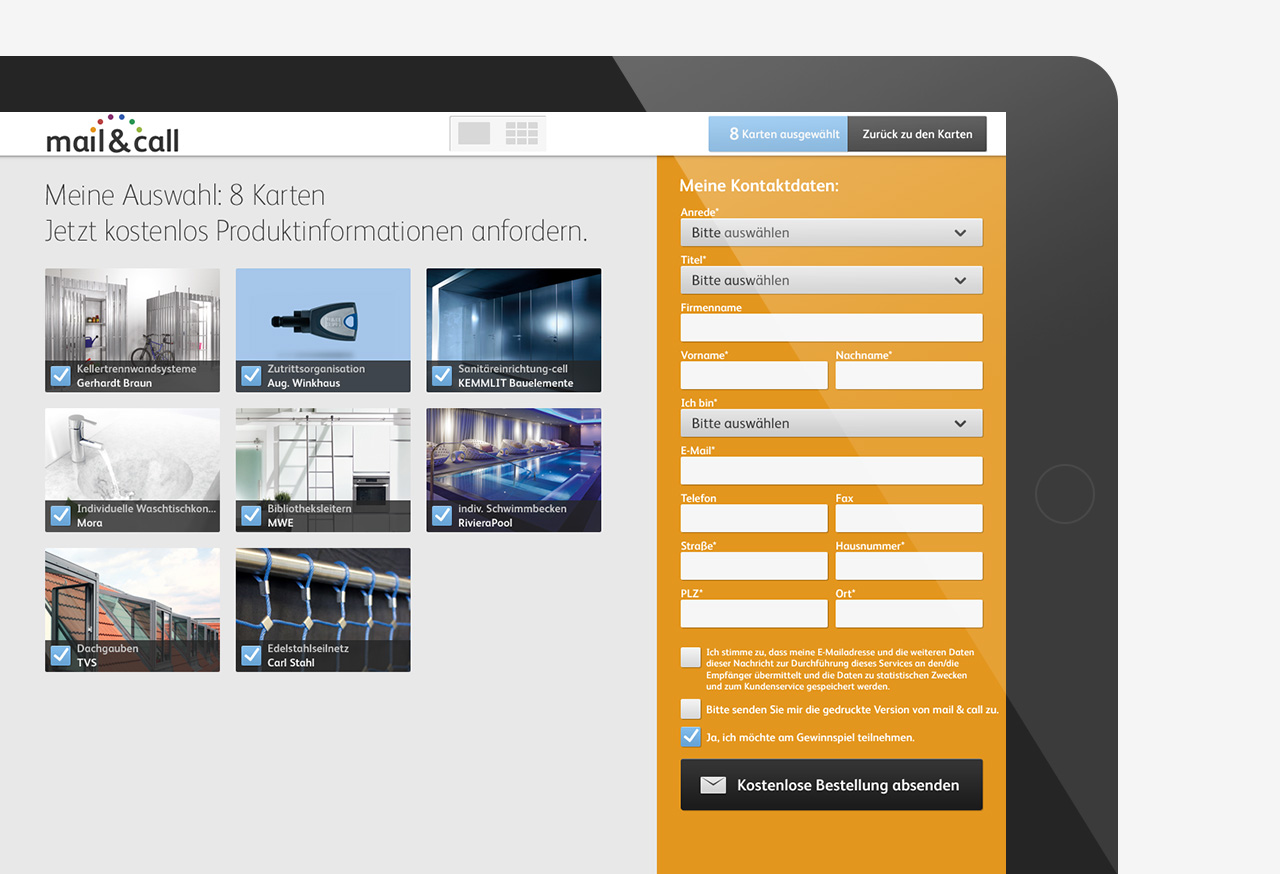Open the Titel dropdown
The image size is (1280, 874).
tap(832, 280)
